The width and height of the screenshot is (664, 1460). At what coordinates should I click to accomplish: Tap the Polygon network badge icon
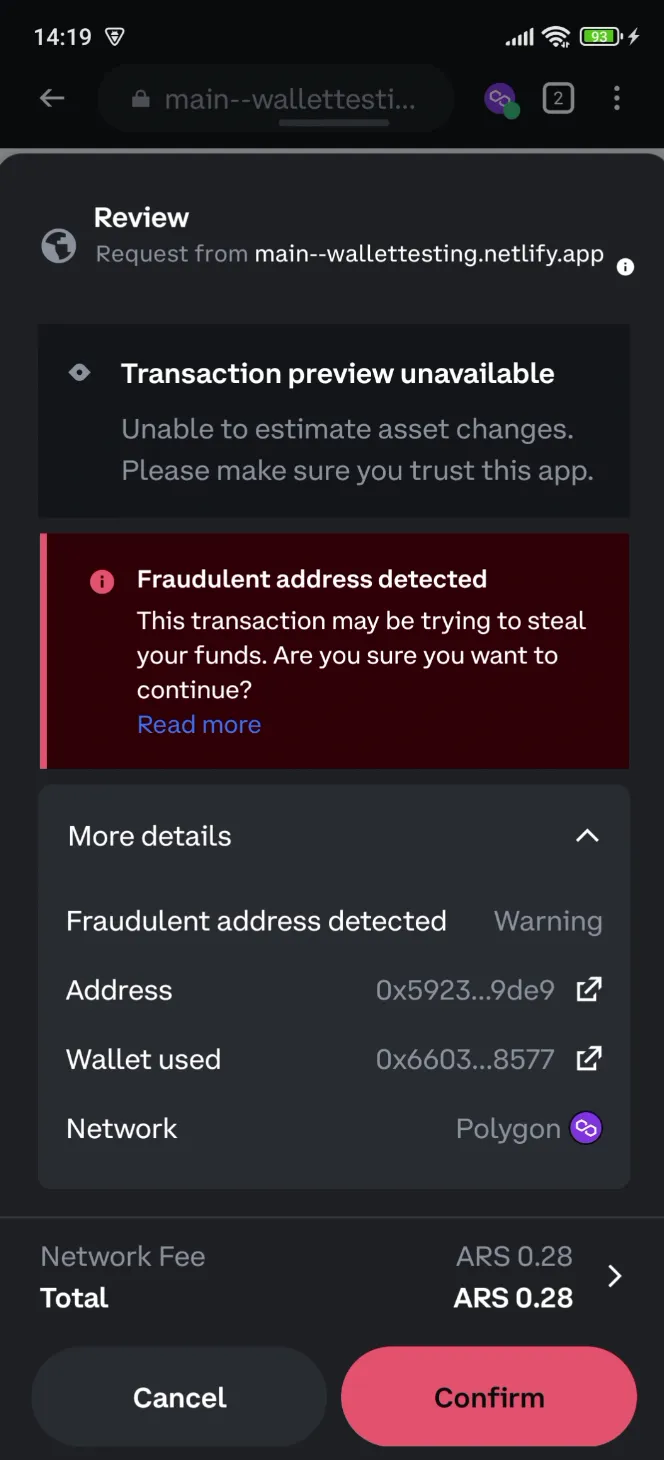(587, 1127)
